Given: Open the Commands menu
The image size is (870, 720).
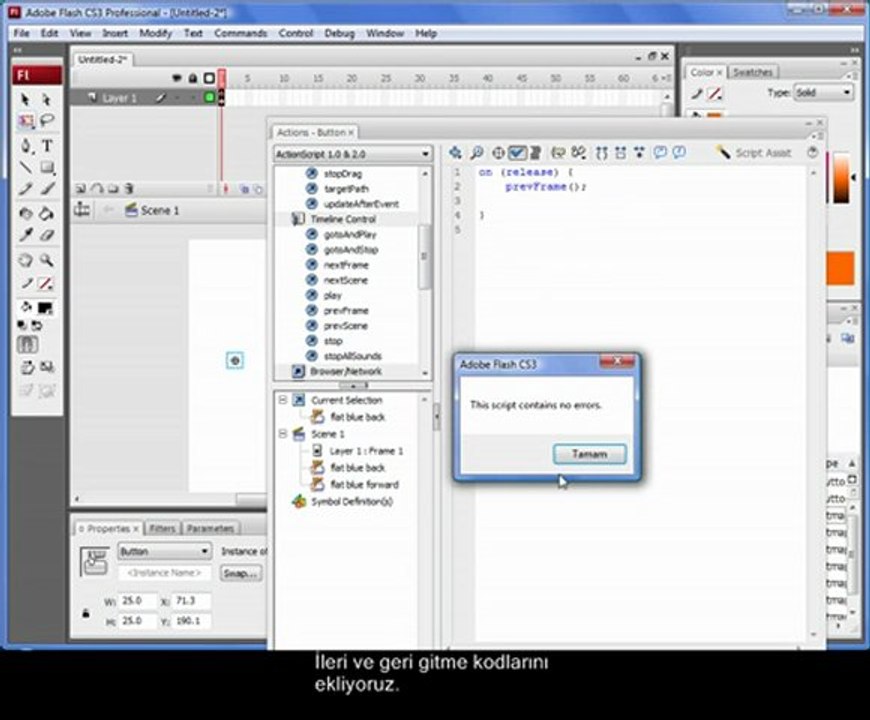Looking at the screenshot, I should (x=240, y=33).
